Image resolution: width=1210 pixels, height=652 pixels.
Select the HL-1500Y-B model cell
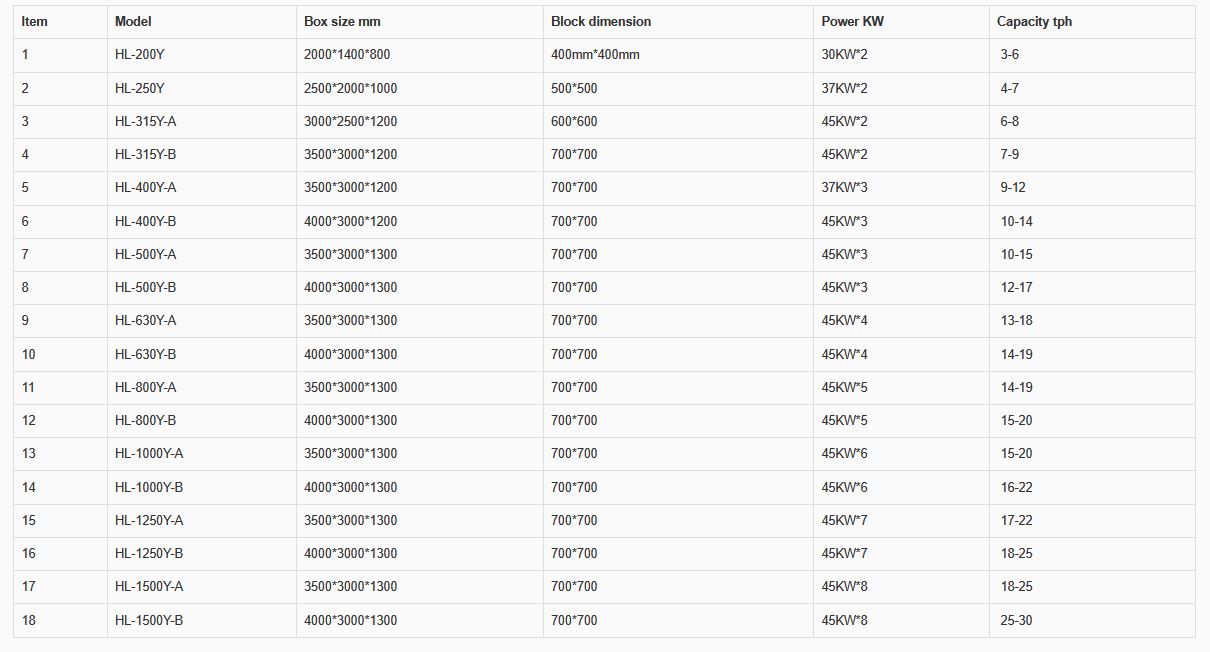click(149, 620)
